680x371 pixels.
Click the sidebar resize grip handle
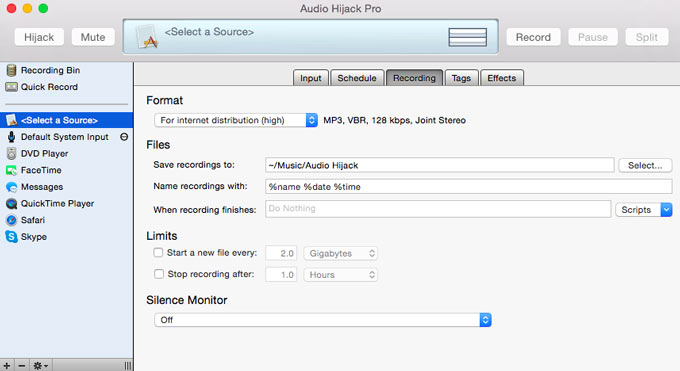pos(128,366)
